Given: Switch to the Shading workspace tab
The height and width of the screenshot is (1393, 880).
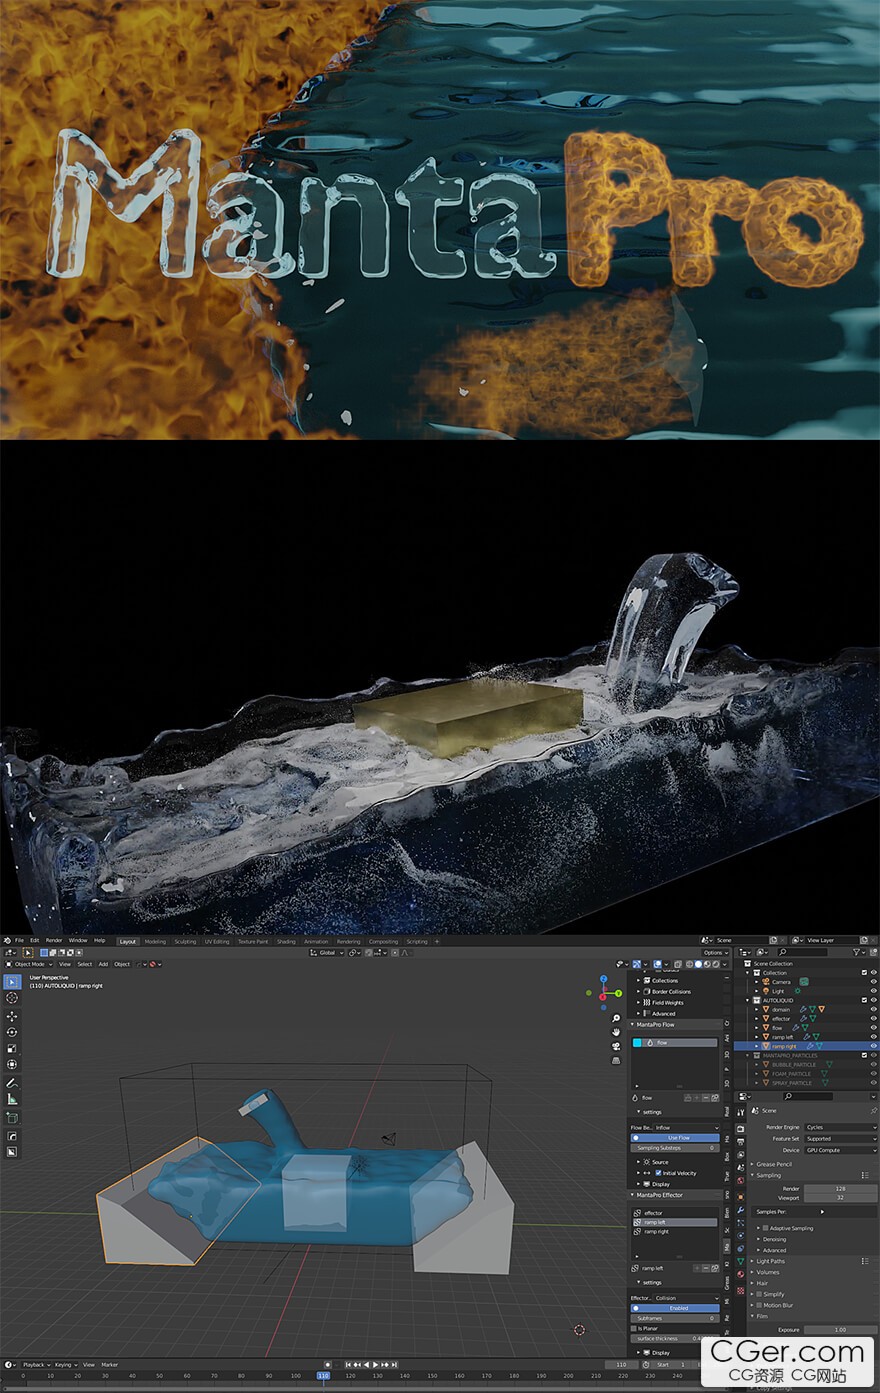Looking at the screenshot, I should (x=286, y=941).
